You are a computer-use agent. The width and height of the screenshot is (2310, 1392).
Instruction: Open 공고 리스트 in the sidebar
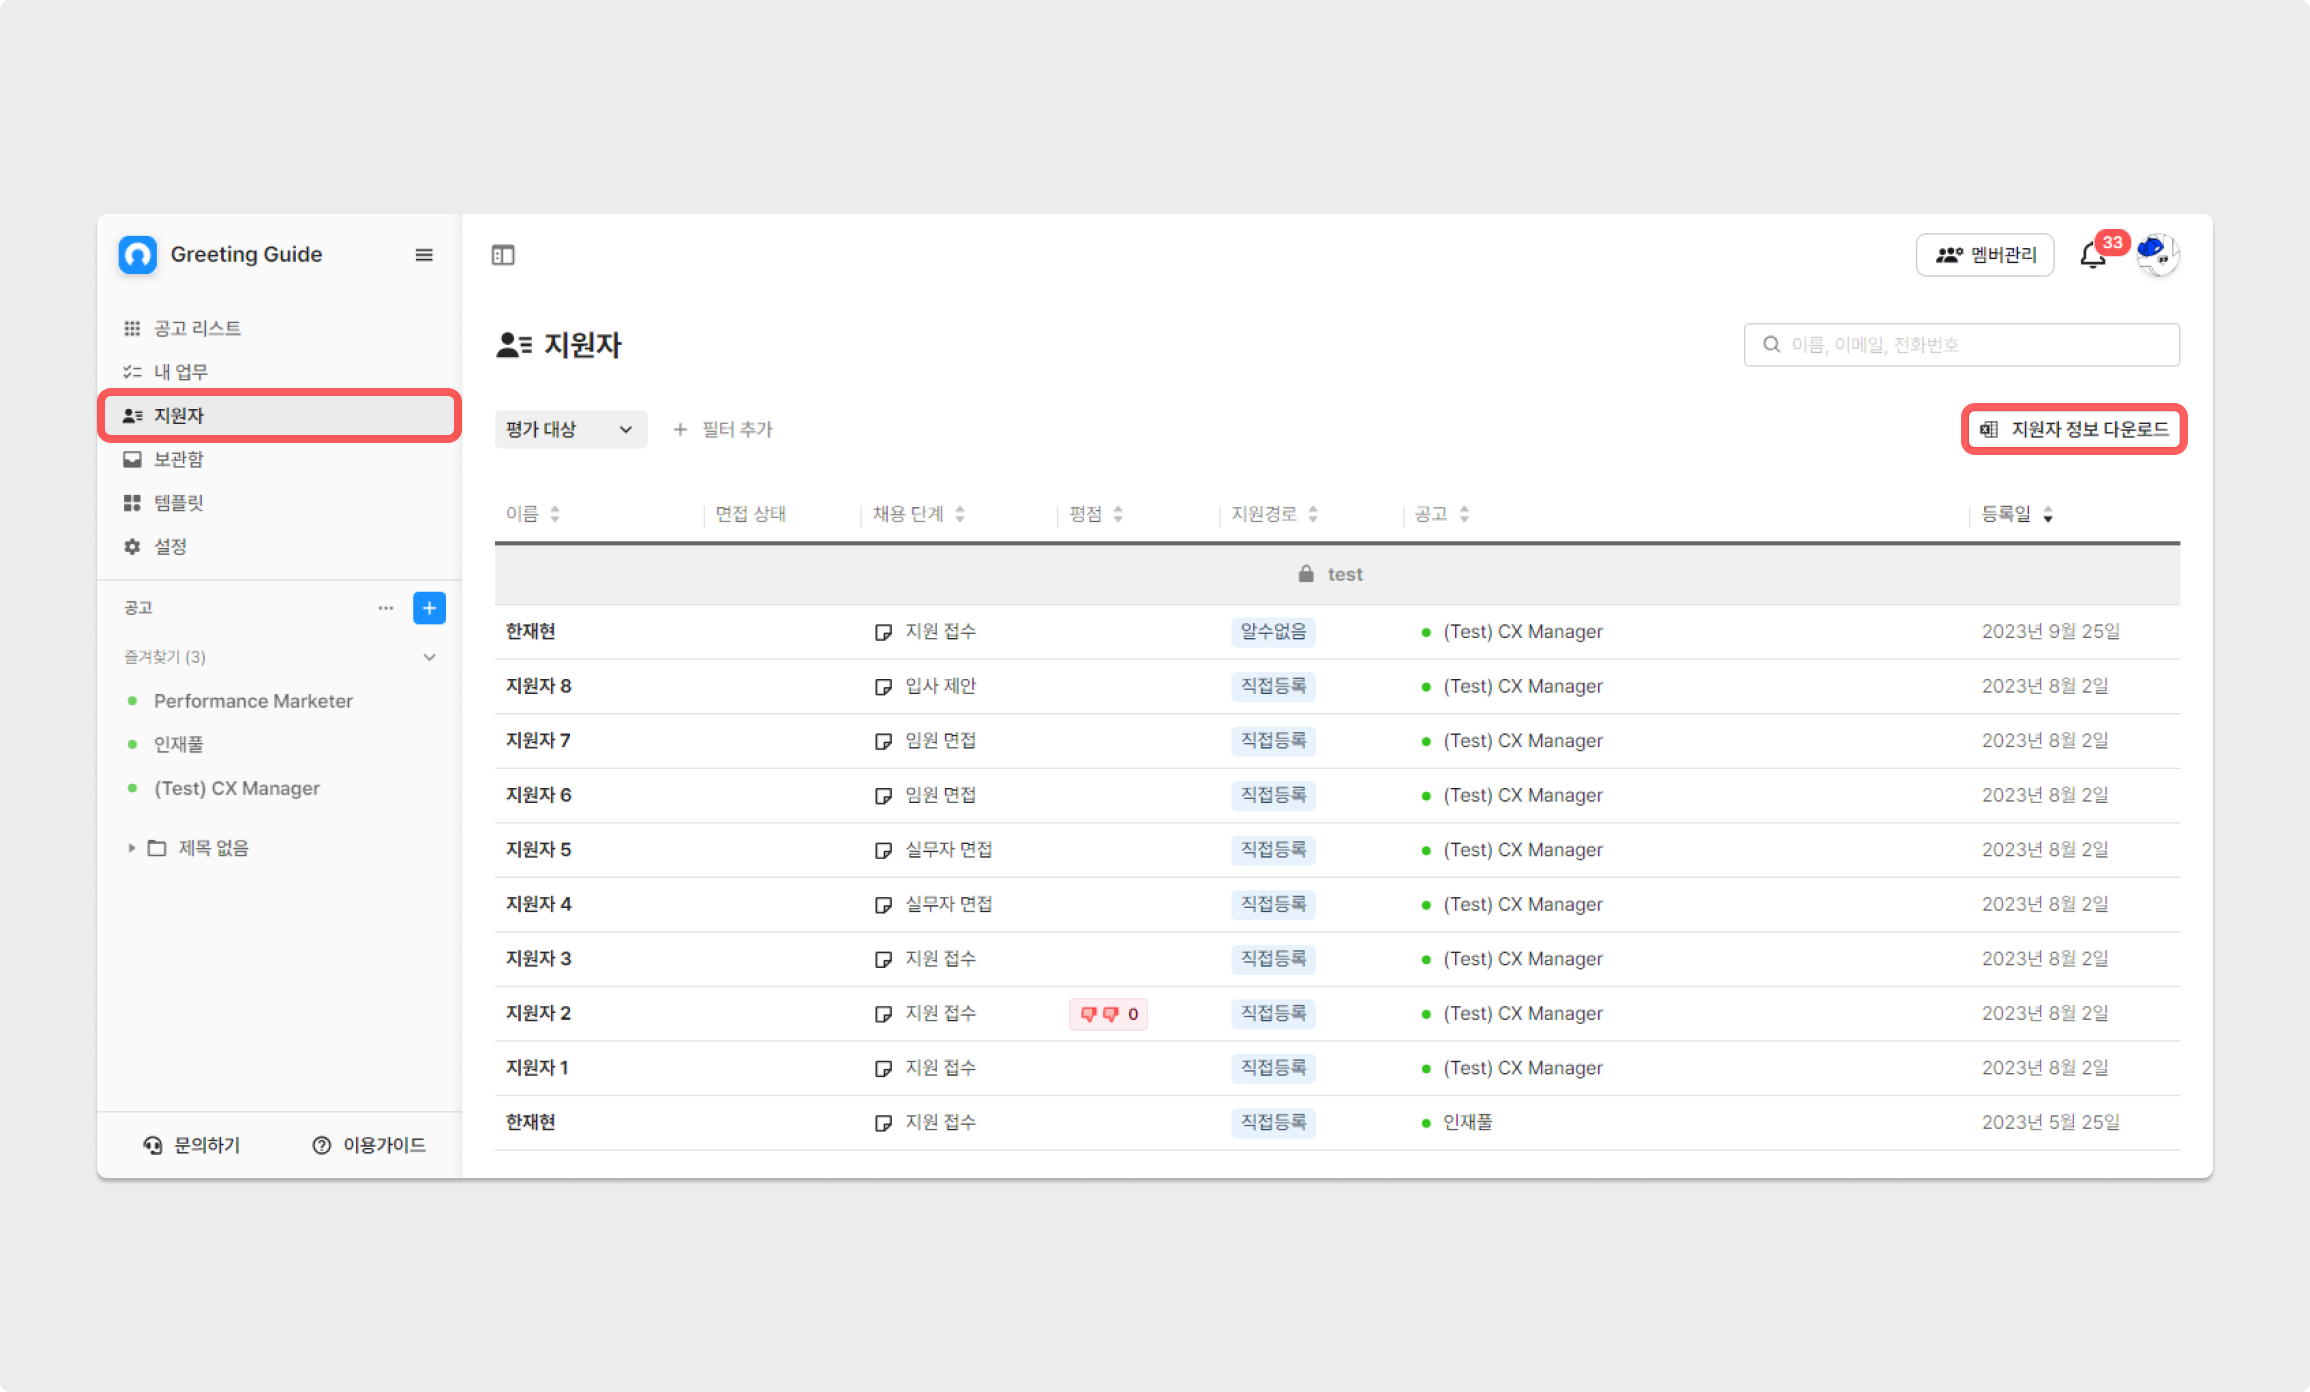tap(197, 328)
